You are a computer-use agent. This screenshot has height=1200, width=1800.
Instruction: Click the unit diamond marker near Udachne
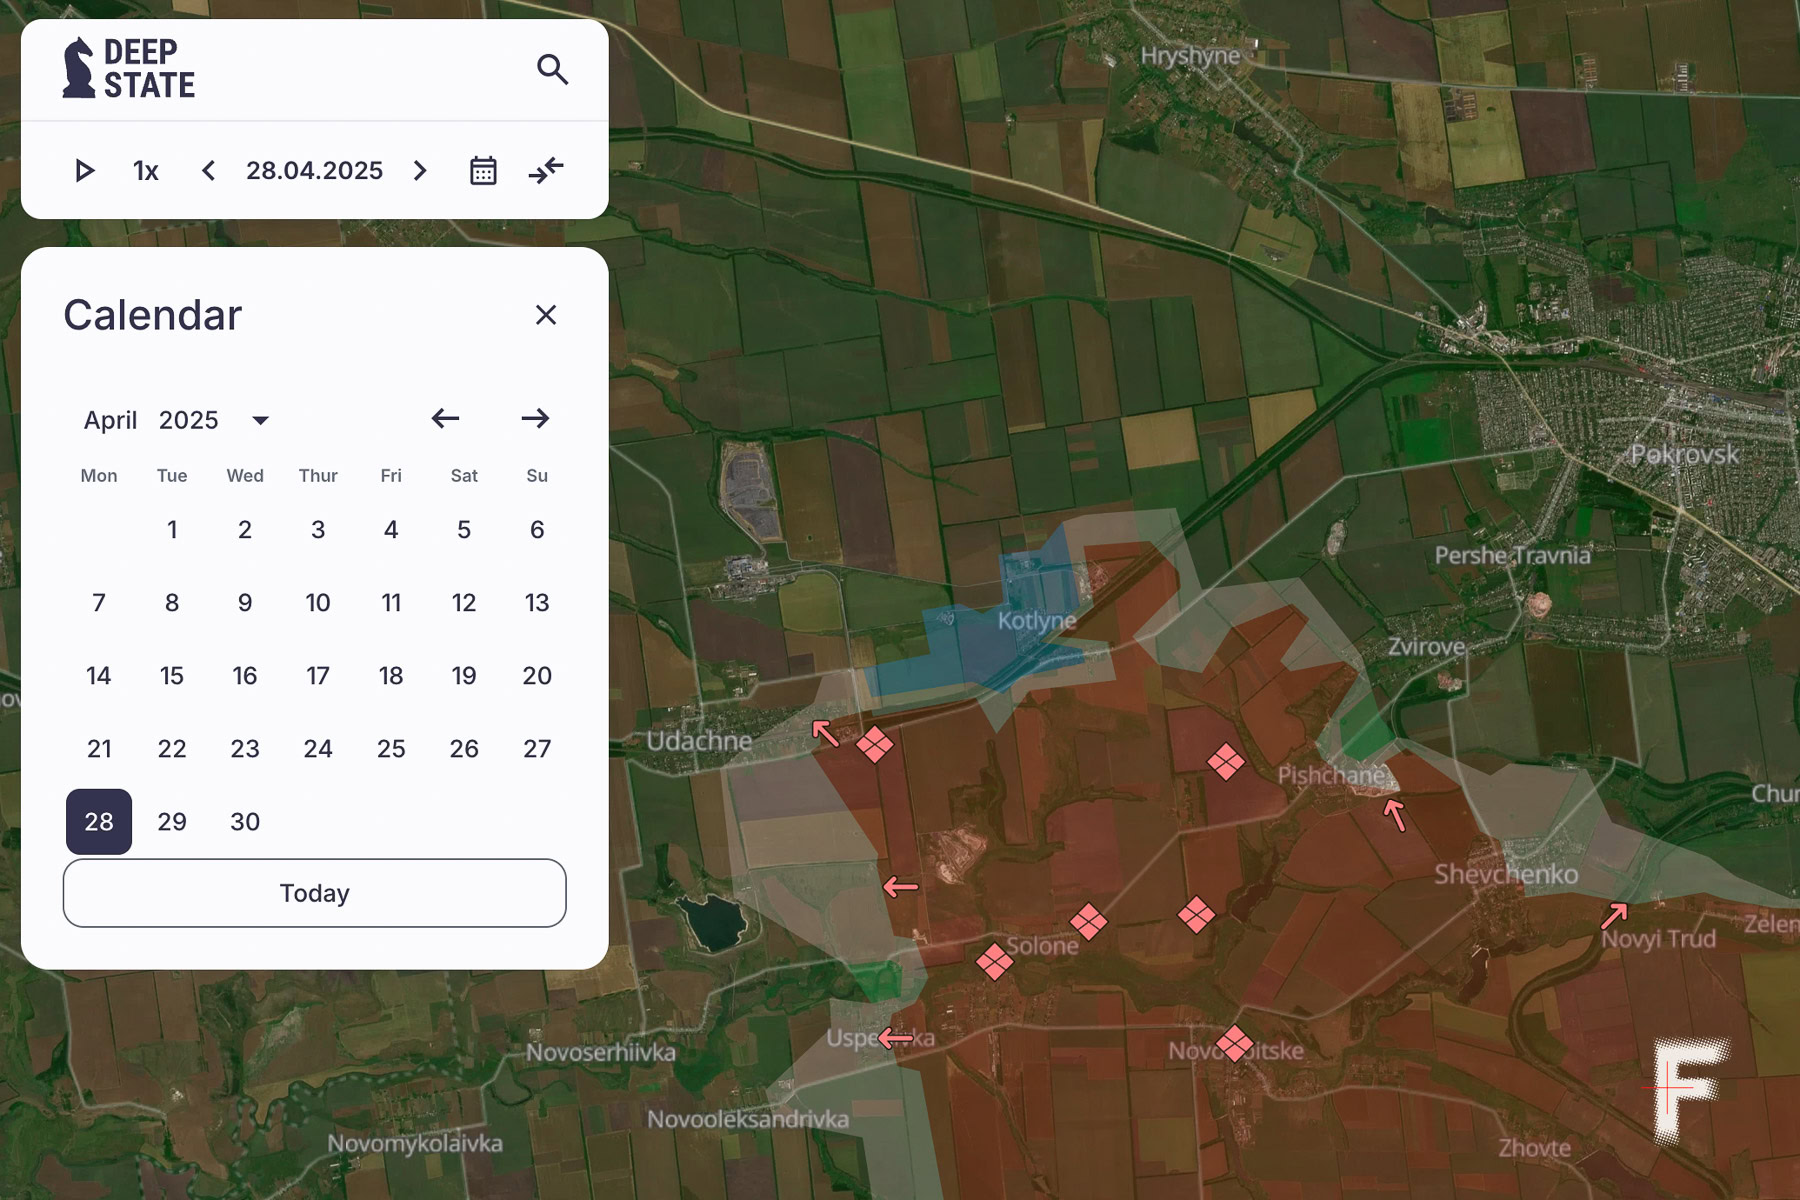tap(875, 744)
